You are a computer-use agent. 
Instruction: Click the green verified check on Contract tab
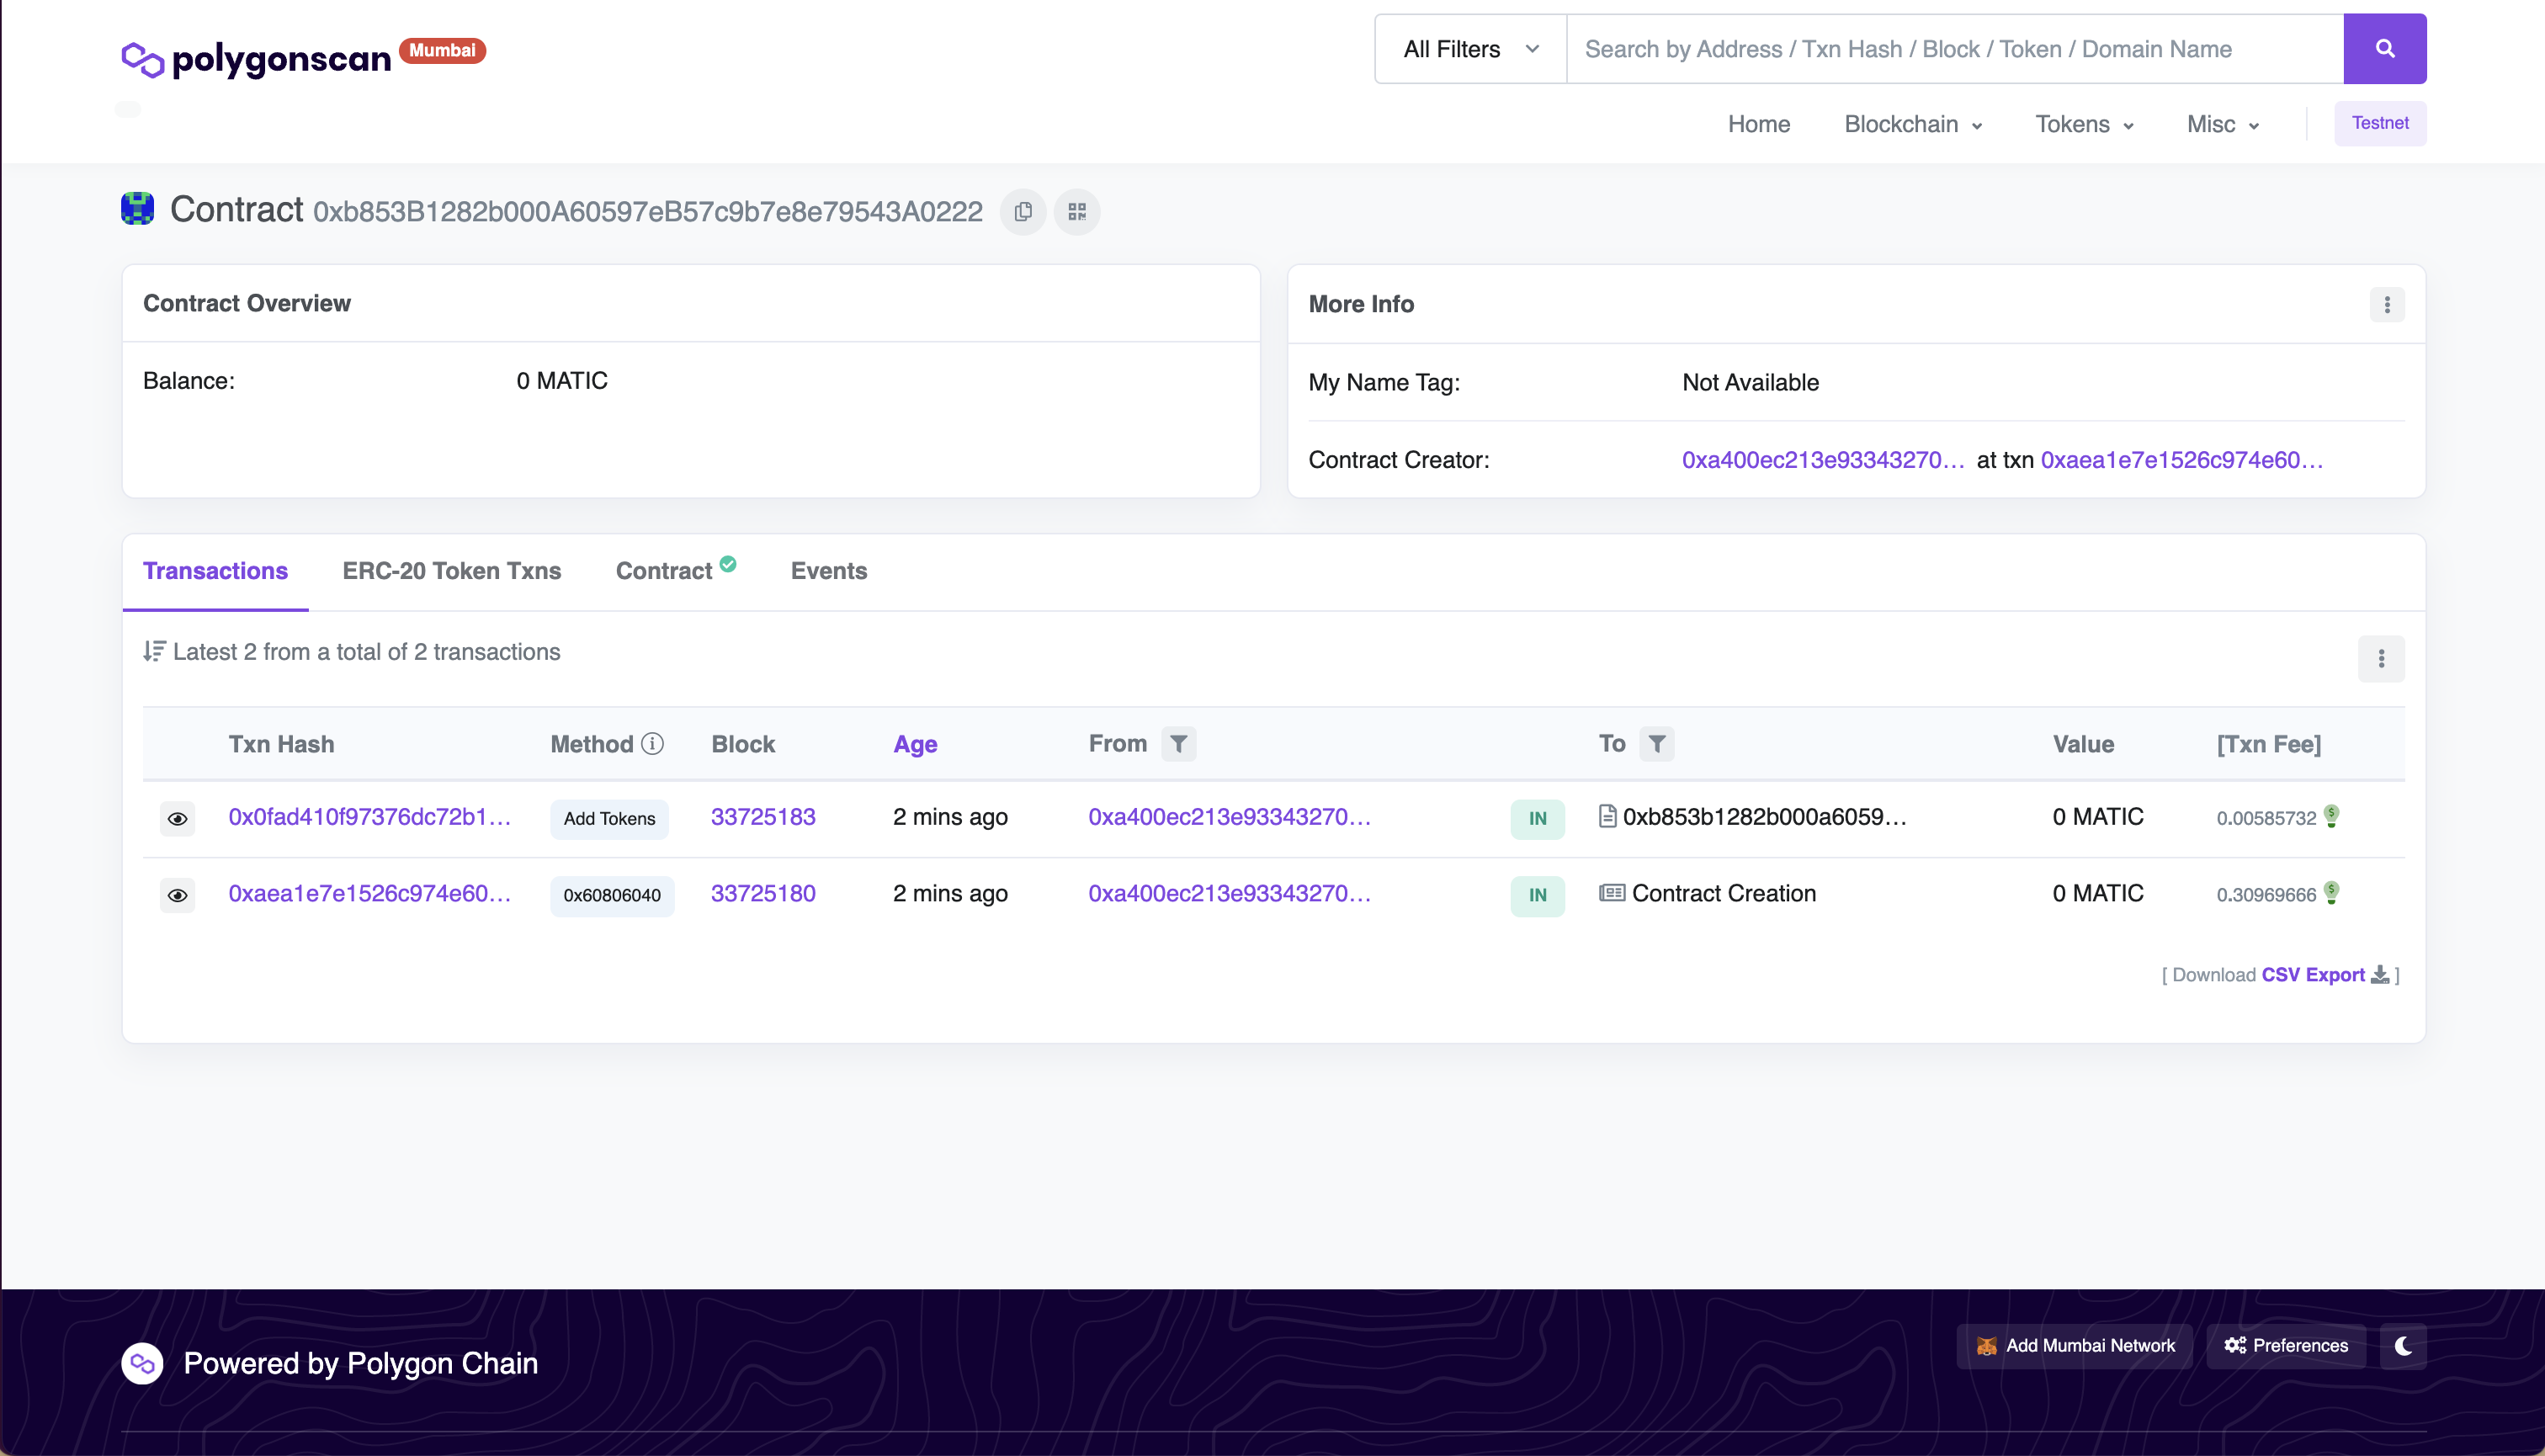[727, 564]
